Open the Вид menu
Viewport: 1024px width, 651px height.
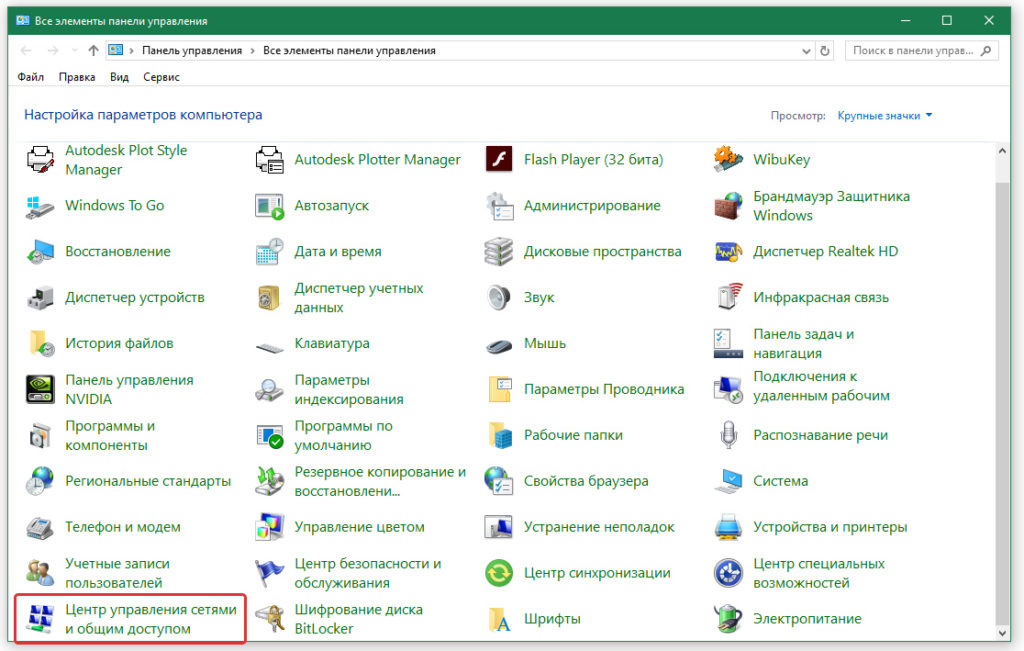coord(119,77)
